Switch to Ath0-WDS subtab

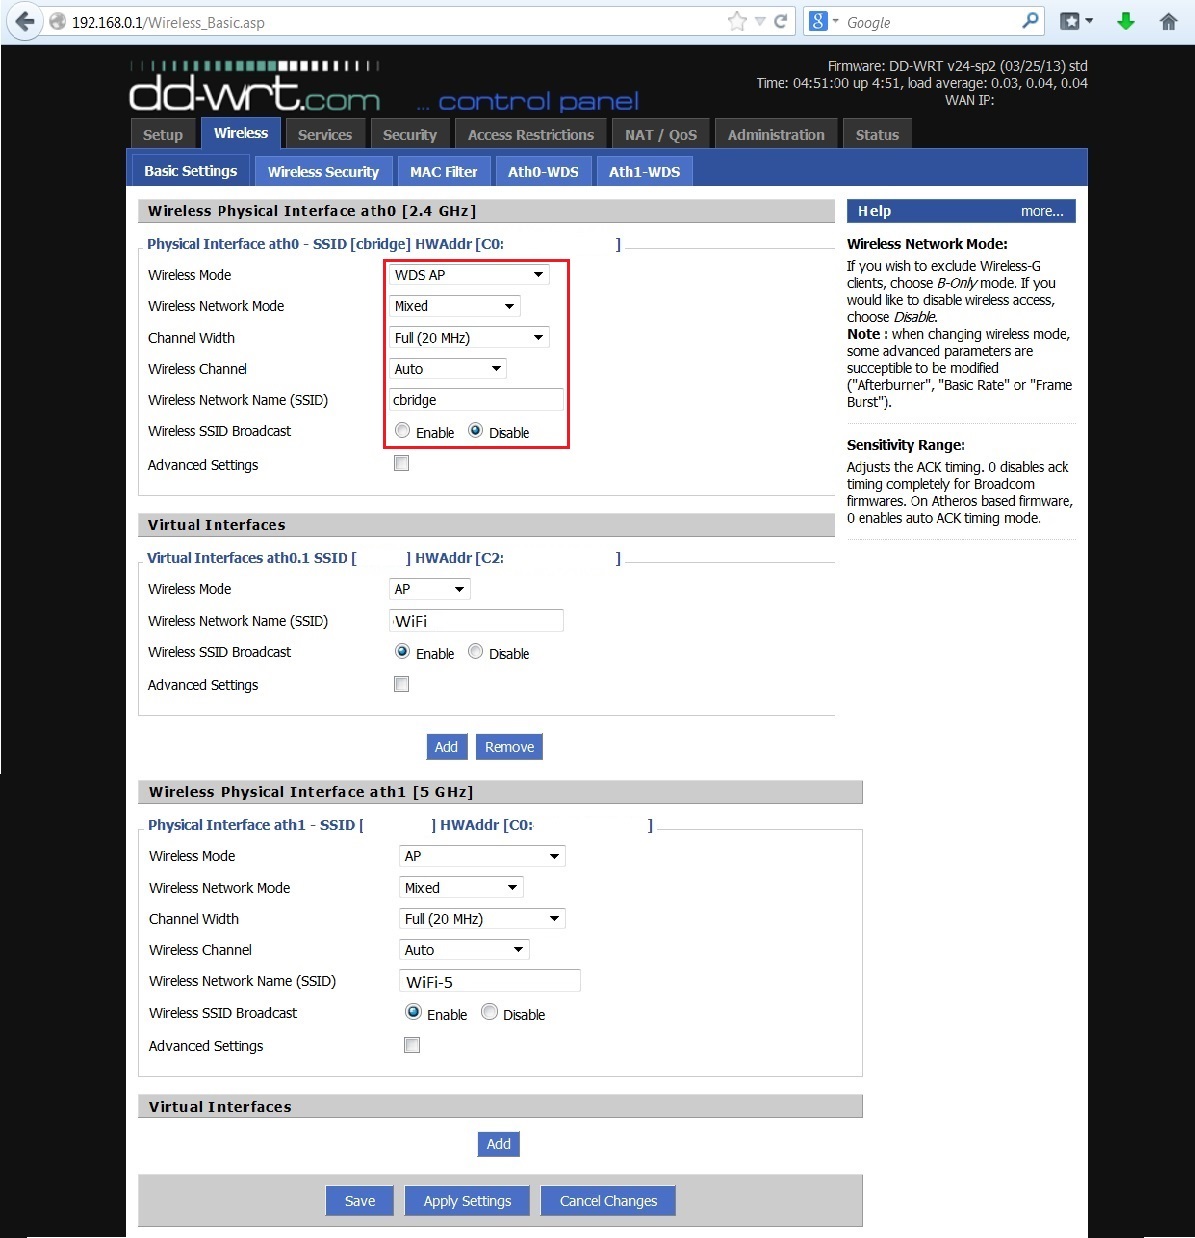[543, 172]
